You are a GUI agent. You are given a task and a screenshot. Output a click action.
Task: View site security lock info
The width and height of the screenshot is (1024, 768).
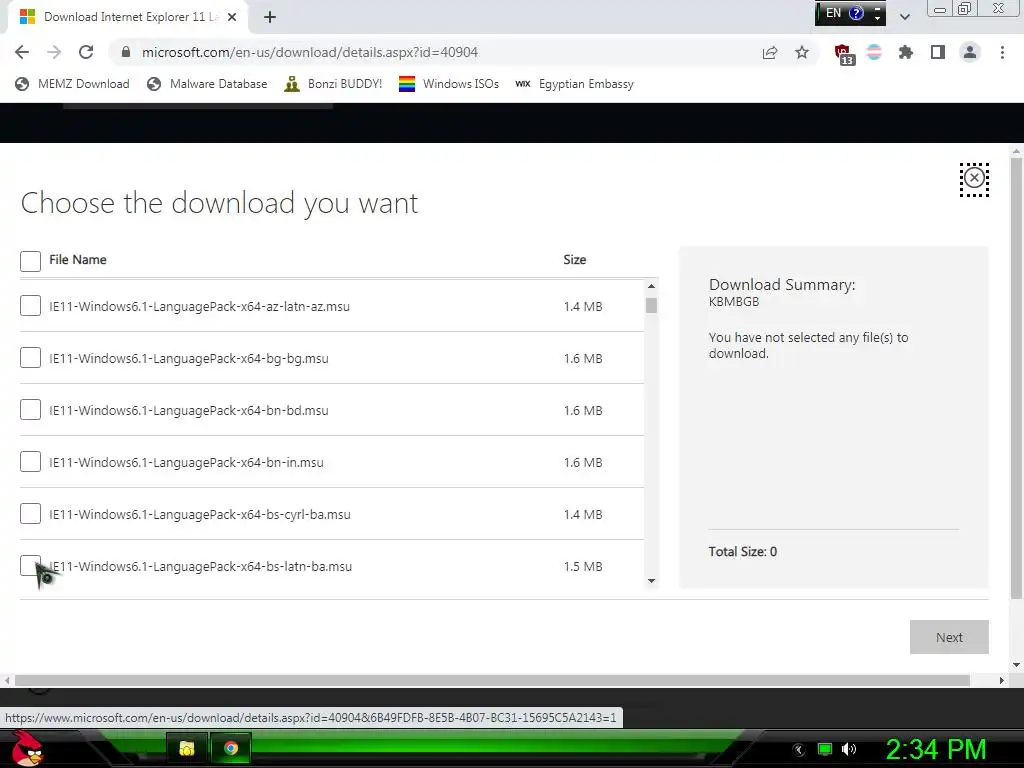click(126, 52)
